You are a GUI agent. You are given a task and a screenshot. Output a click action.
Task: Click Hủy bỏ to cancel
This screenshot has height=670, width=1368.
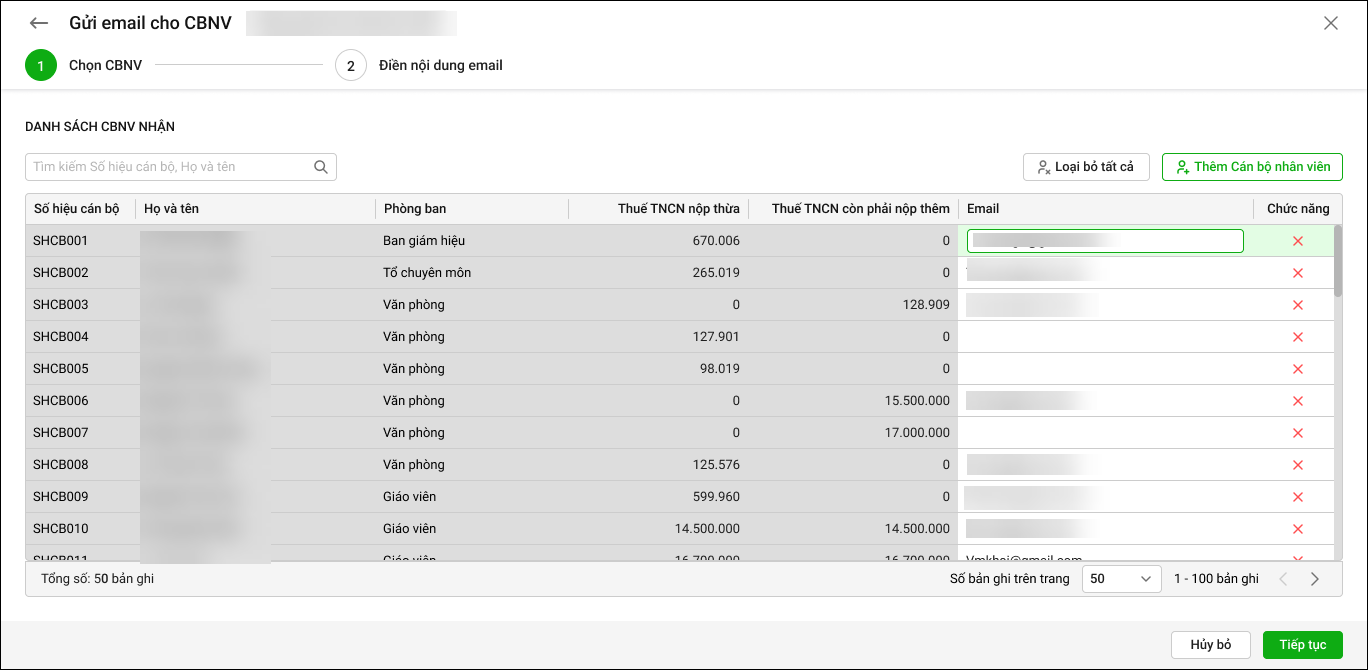pyautogui.click(x=1210, y=645)
